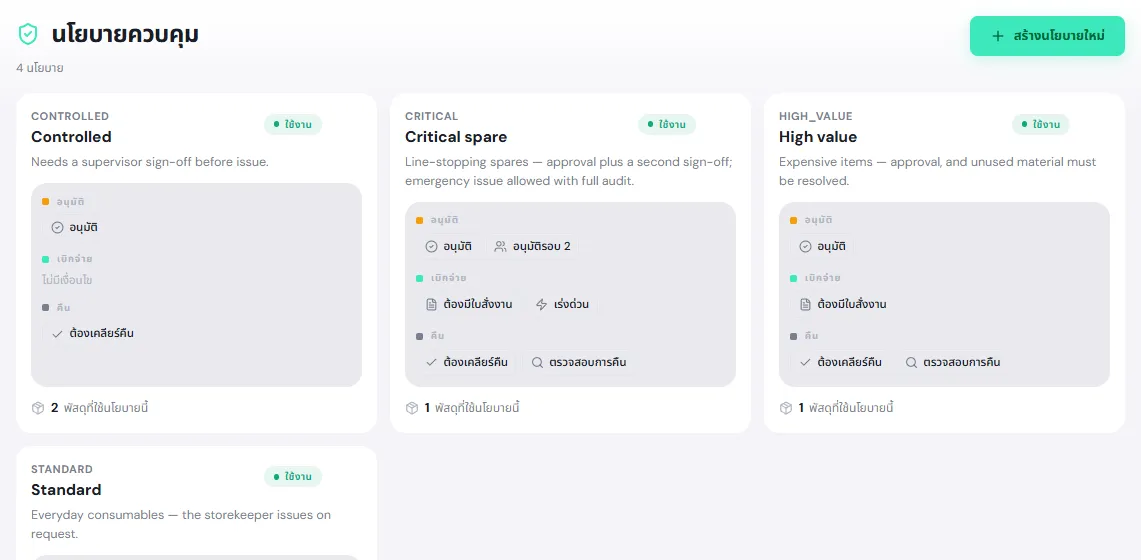Screen dimensions: 1141x560
Task: Click the ใช้งาน status badge on Critical spare card
Action: [667, 124]
